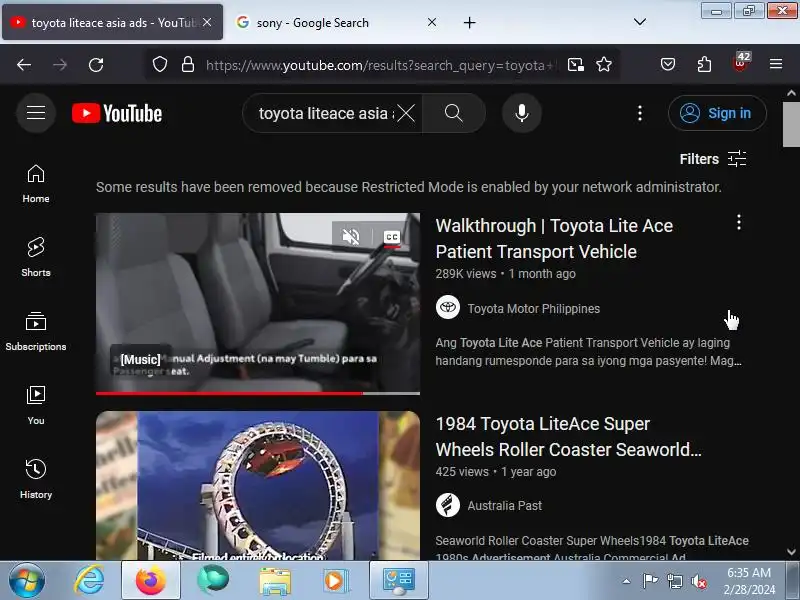Open the You section
Image resolution: width=800 pixels, height=600 pixels.
coord(36,406)
